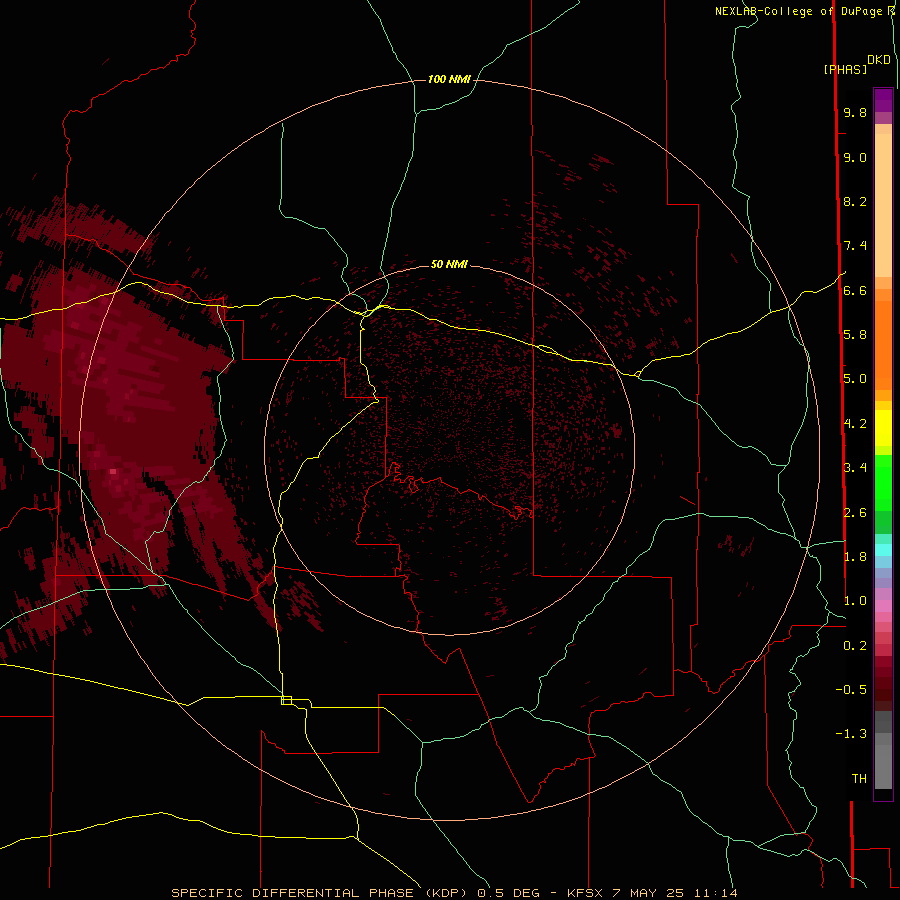Pick the dark maroon band of the color bar
The height and width of the screenshot is (900, 900).
[883, 683]
